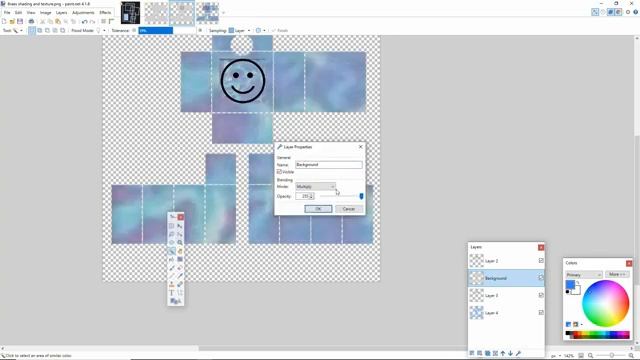Click the Print icon in the toolbar
The width and height of the screenshot is (640, 360).
click(x=31, y=21)
